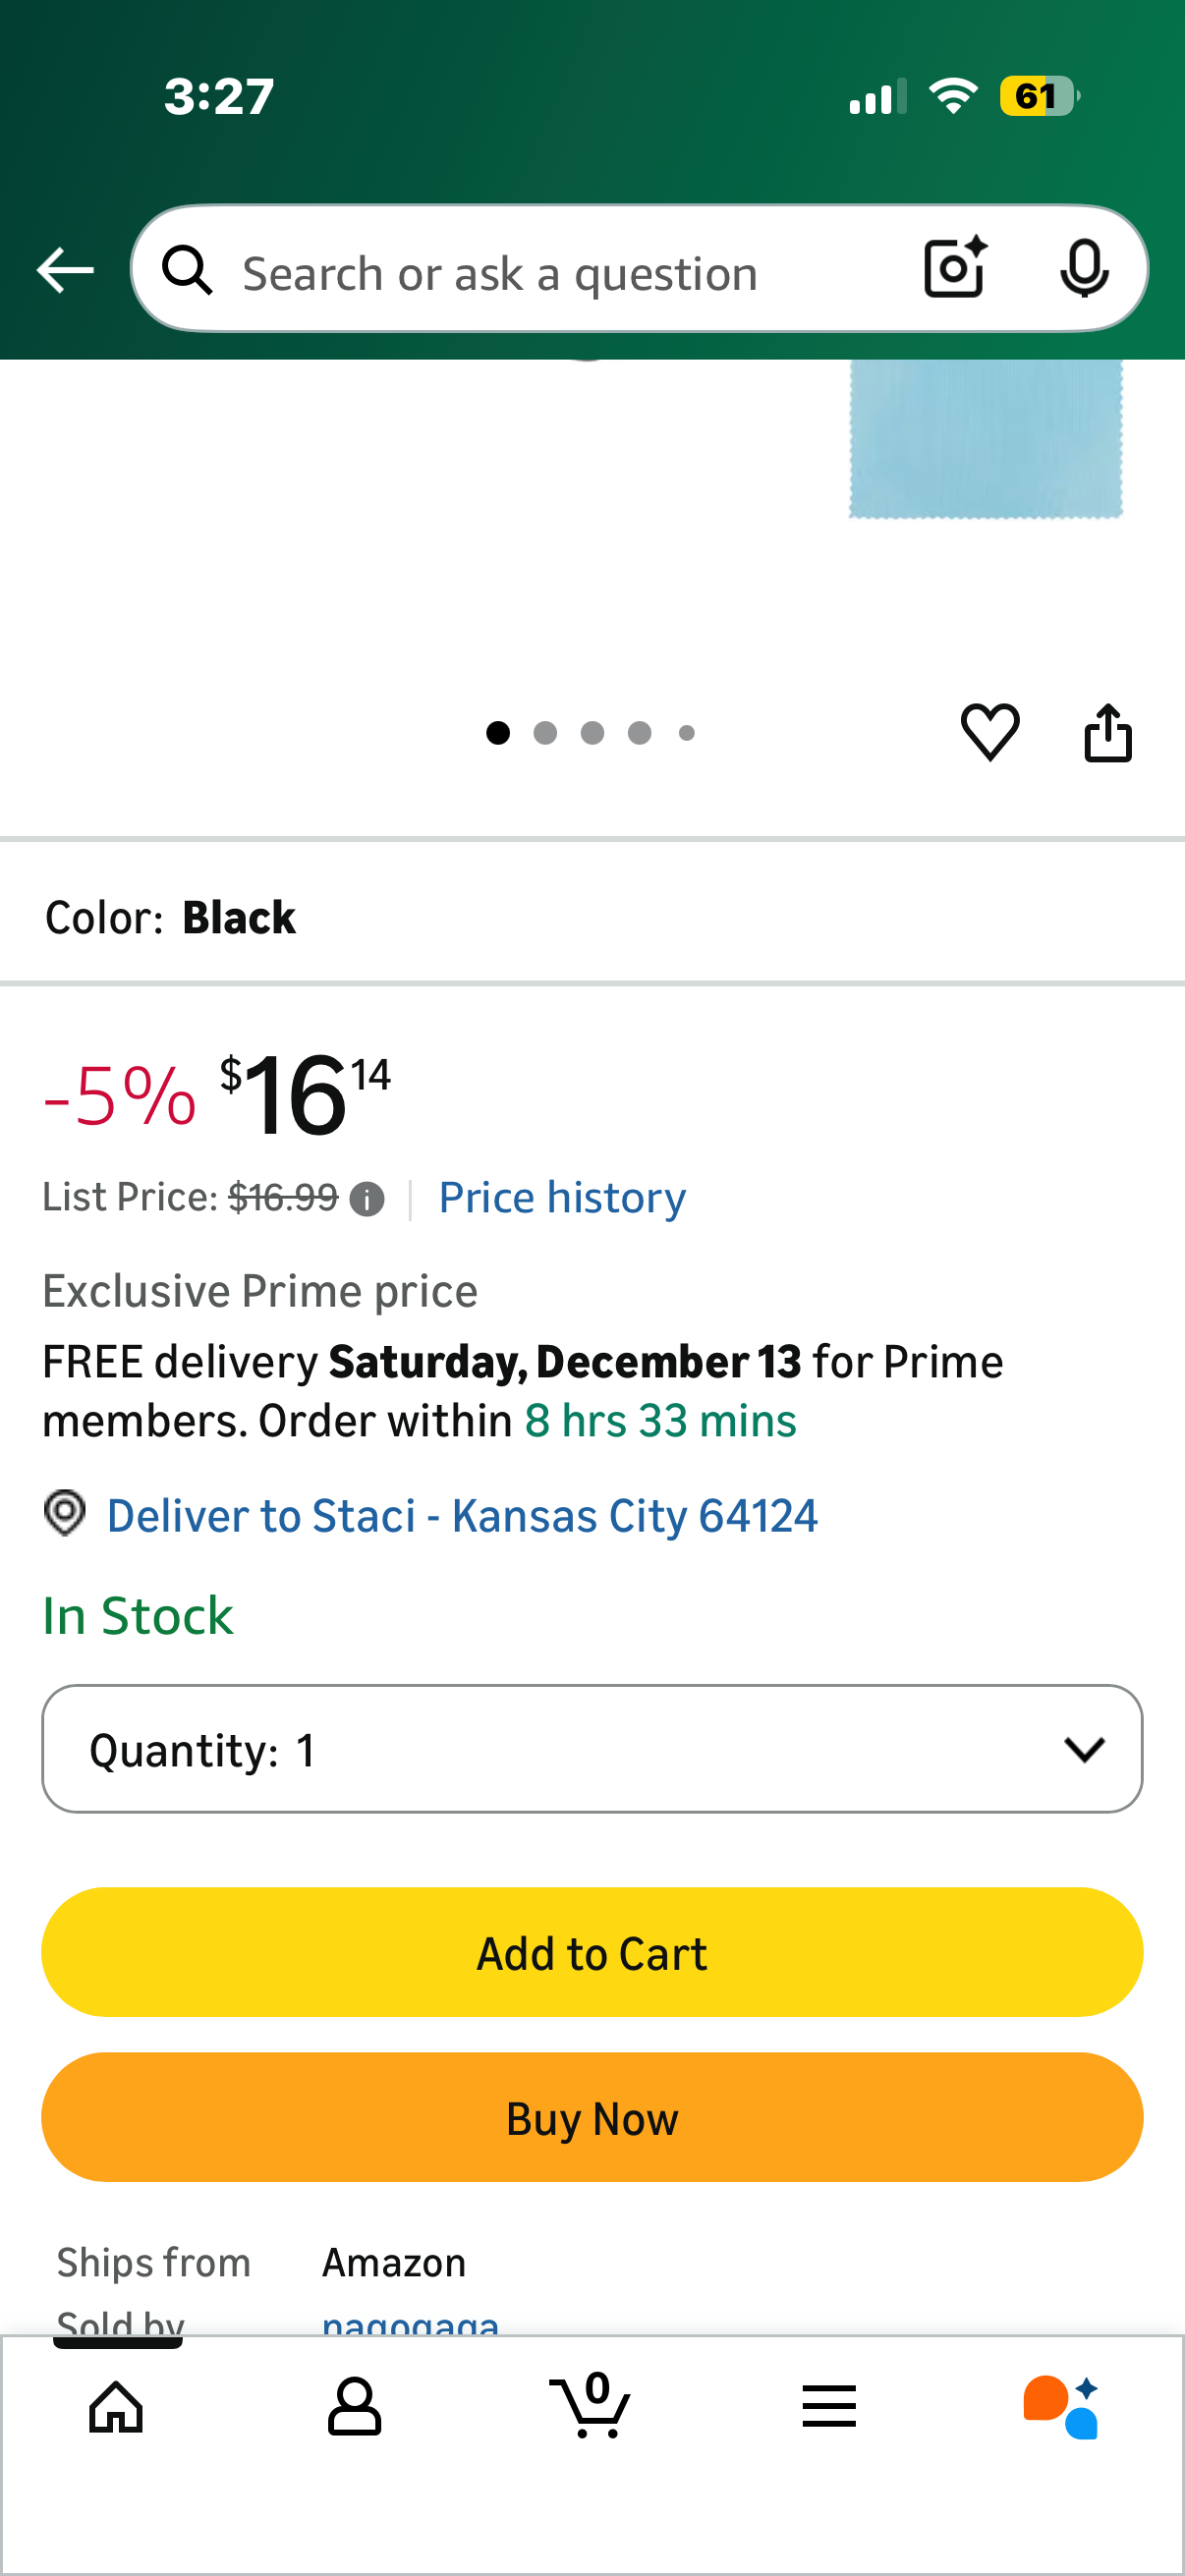Select the blue product swatch image
The height and width of the screenshot is (2576, 1185).
[x=985, y=438]
